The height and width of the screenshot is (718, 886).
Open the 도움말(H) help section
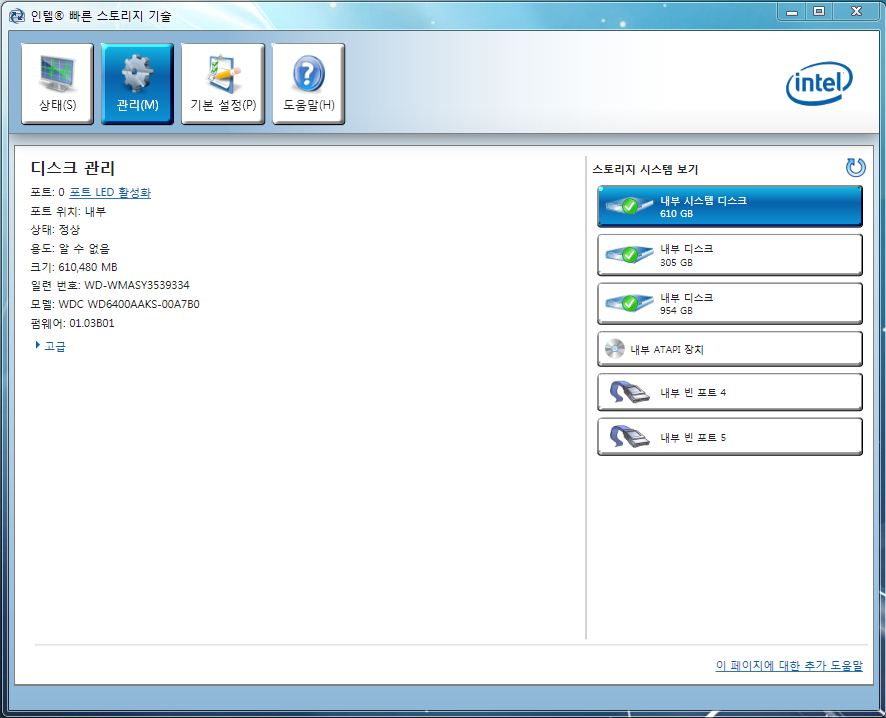click(x=308, y=84)
